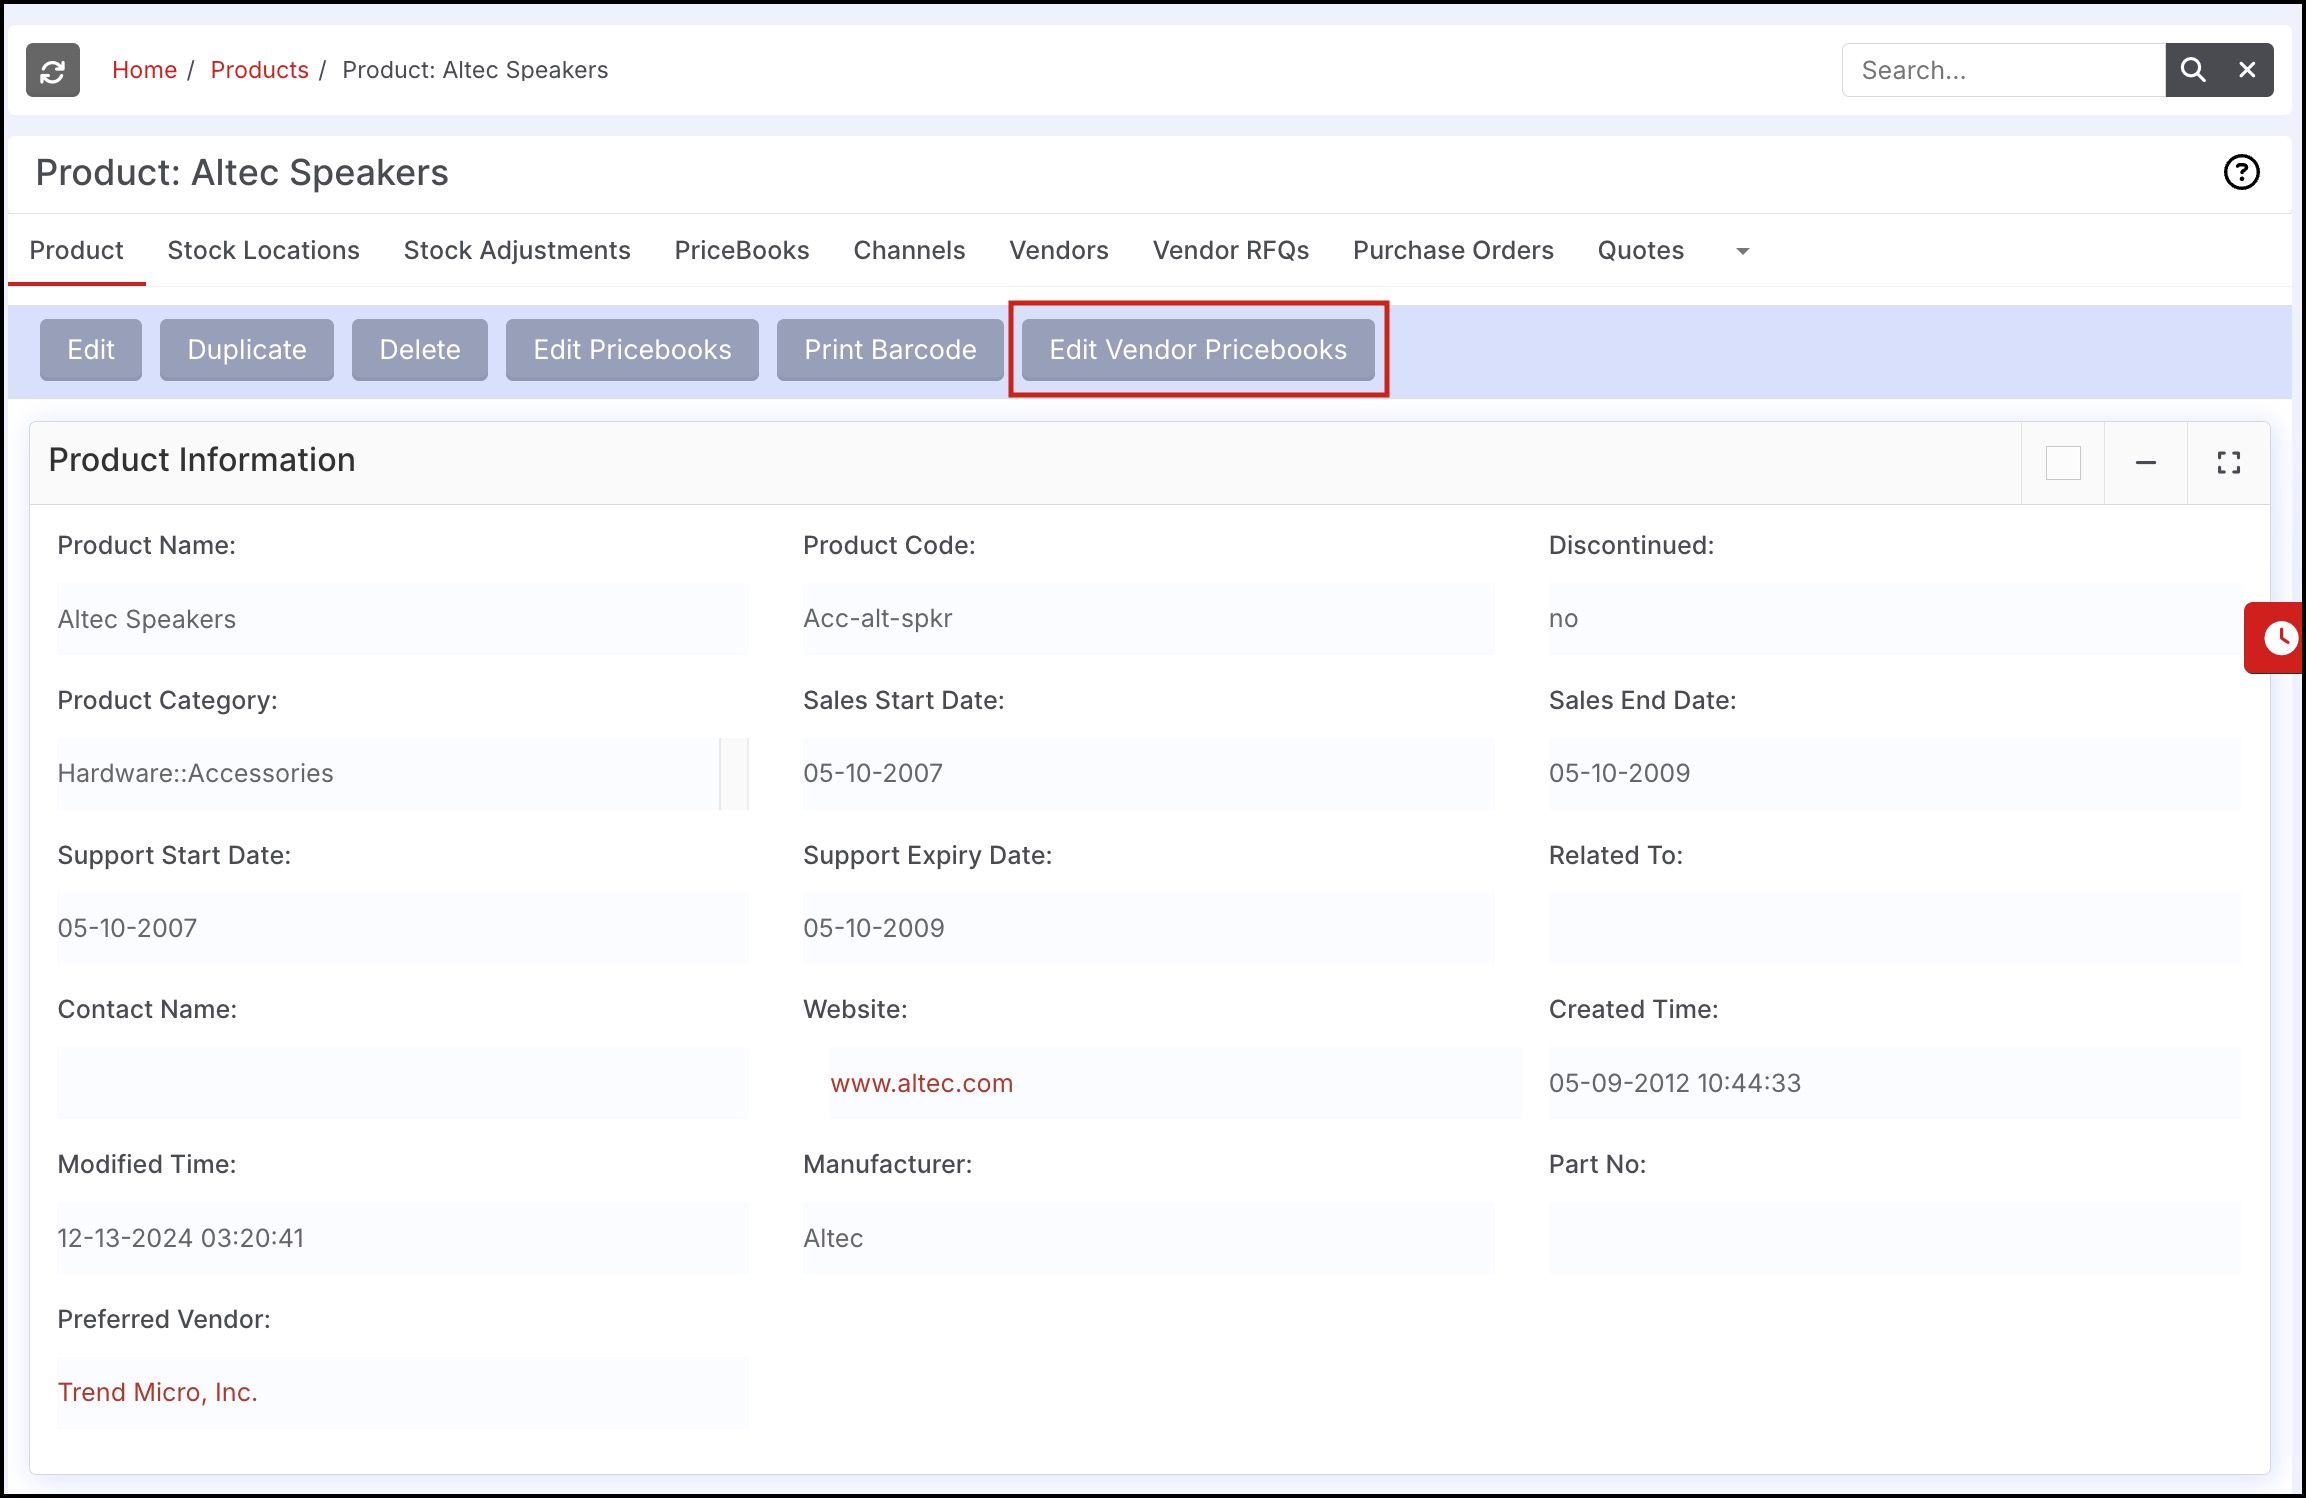Expand the more tabs dropdown arrow

pyautogui.click(x=1743, y=251)
